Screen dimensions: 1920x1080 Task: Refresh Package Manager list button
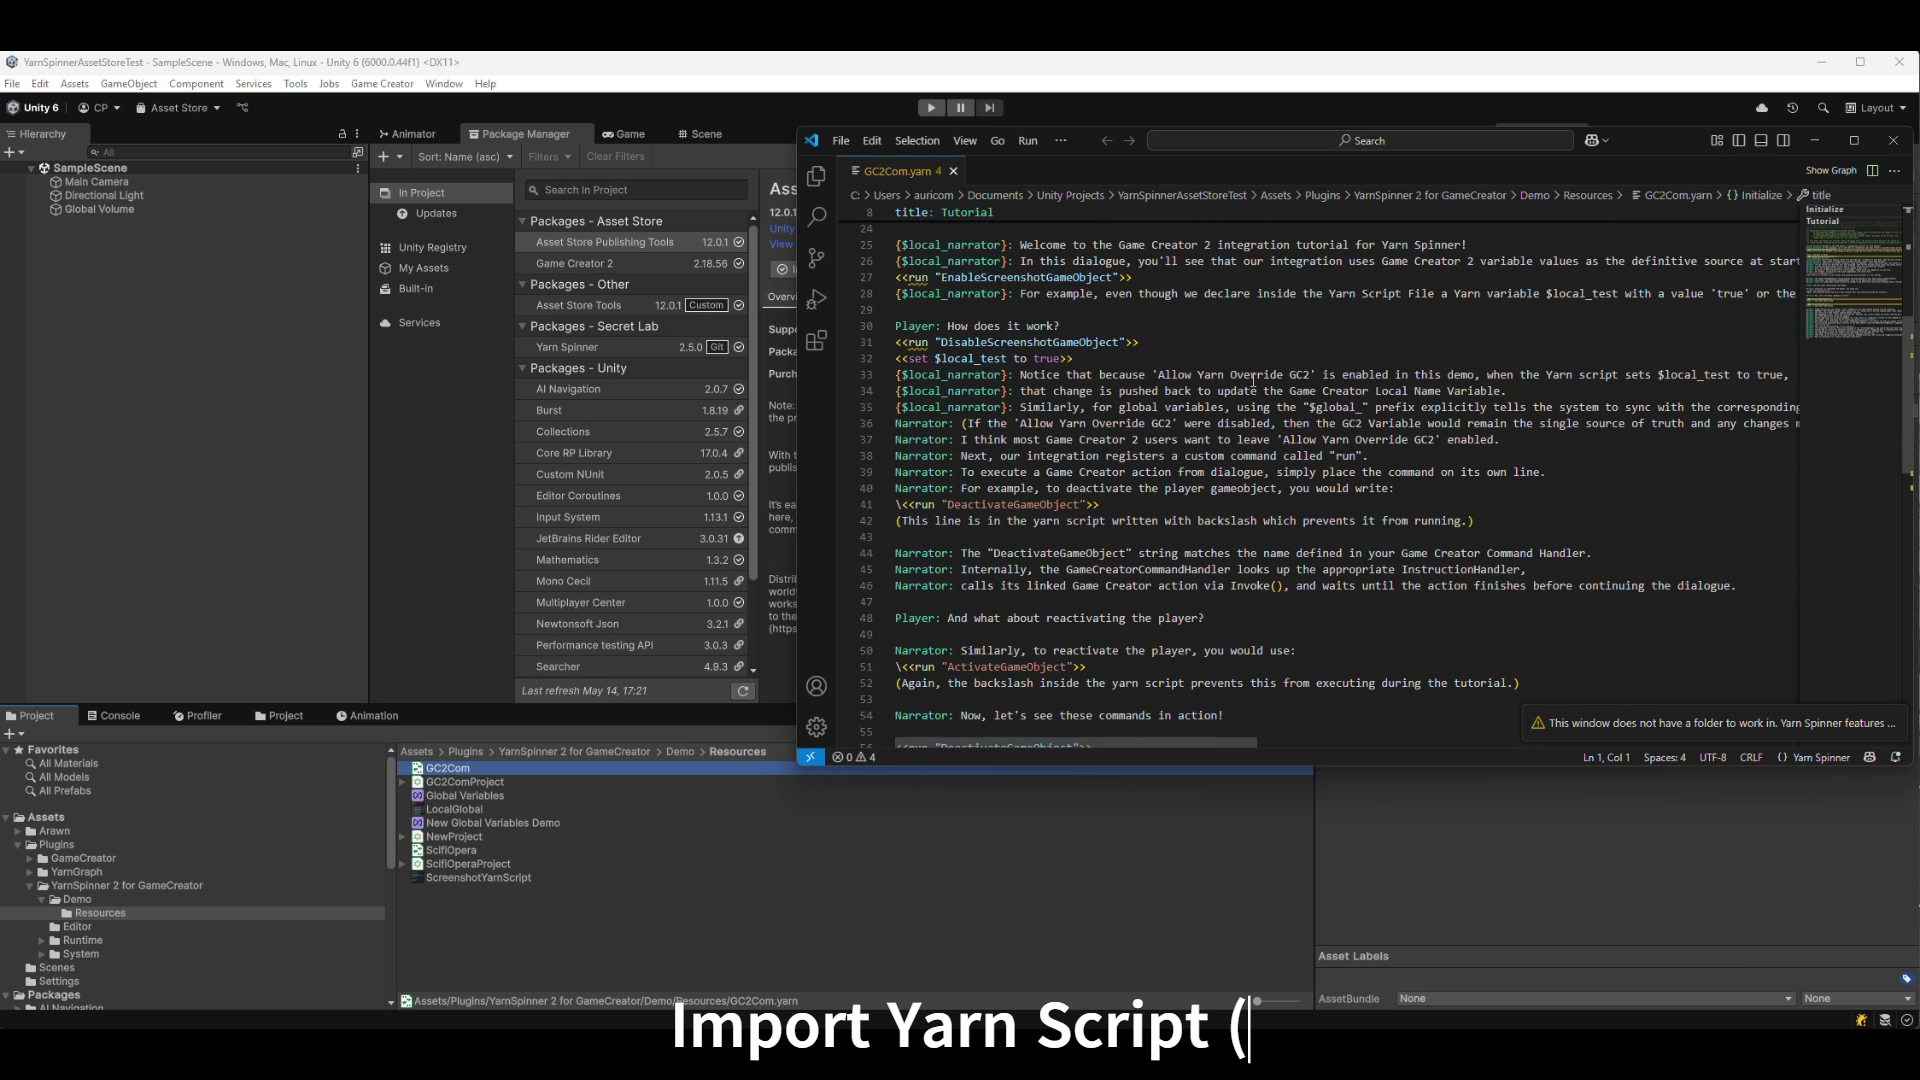[x=742, y=691]
